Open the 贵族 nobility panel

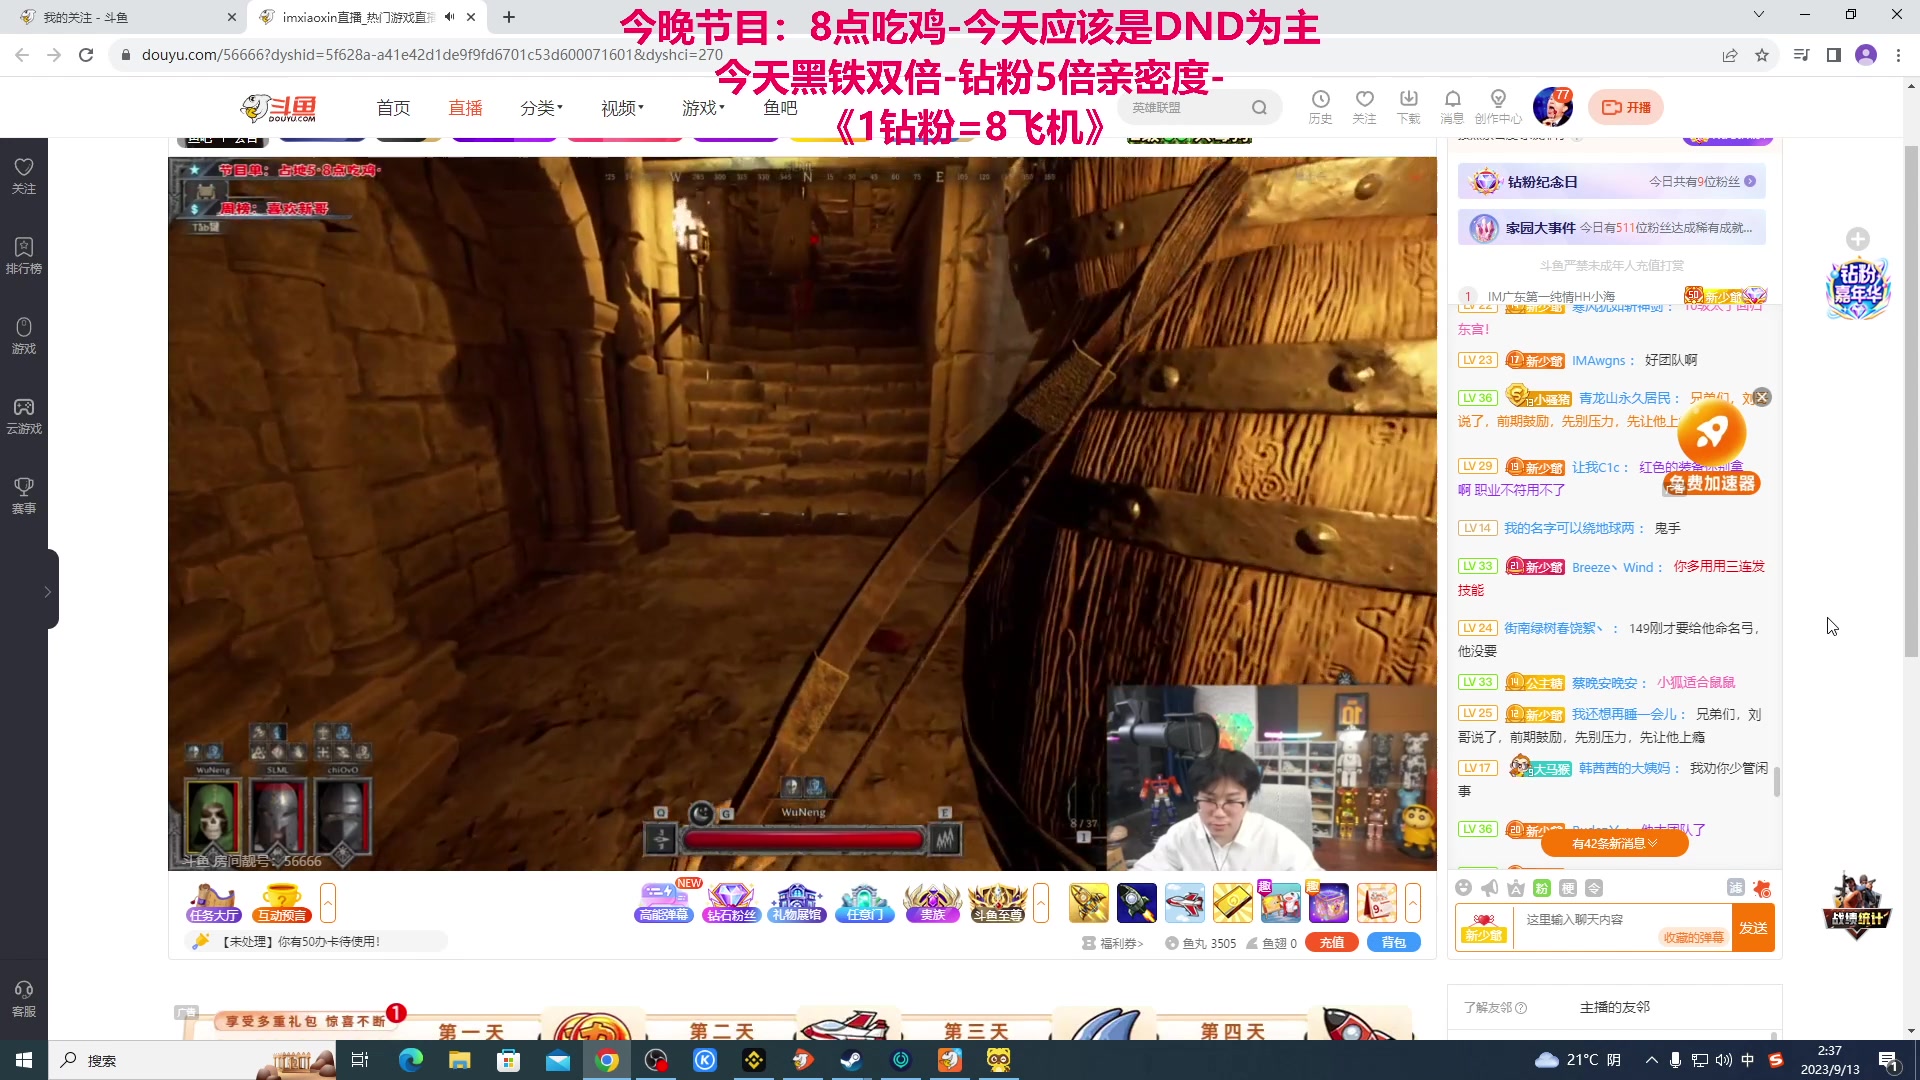coord(932,905)
